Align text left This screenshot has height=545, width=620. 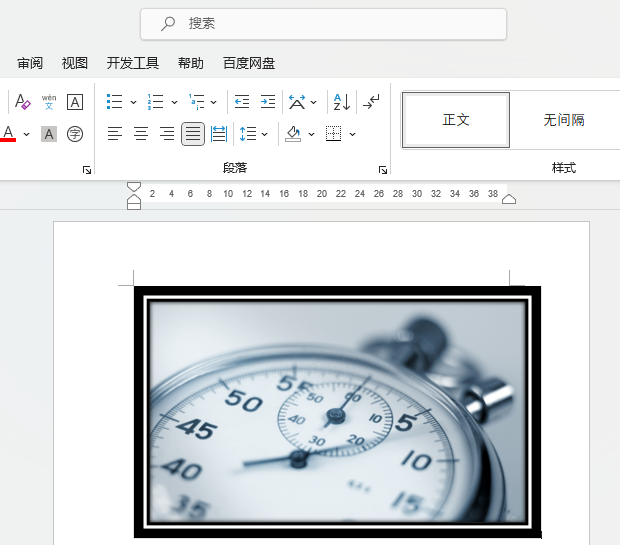point(115,134)
